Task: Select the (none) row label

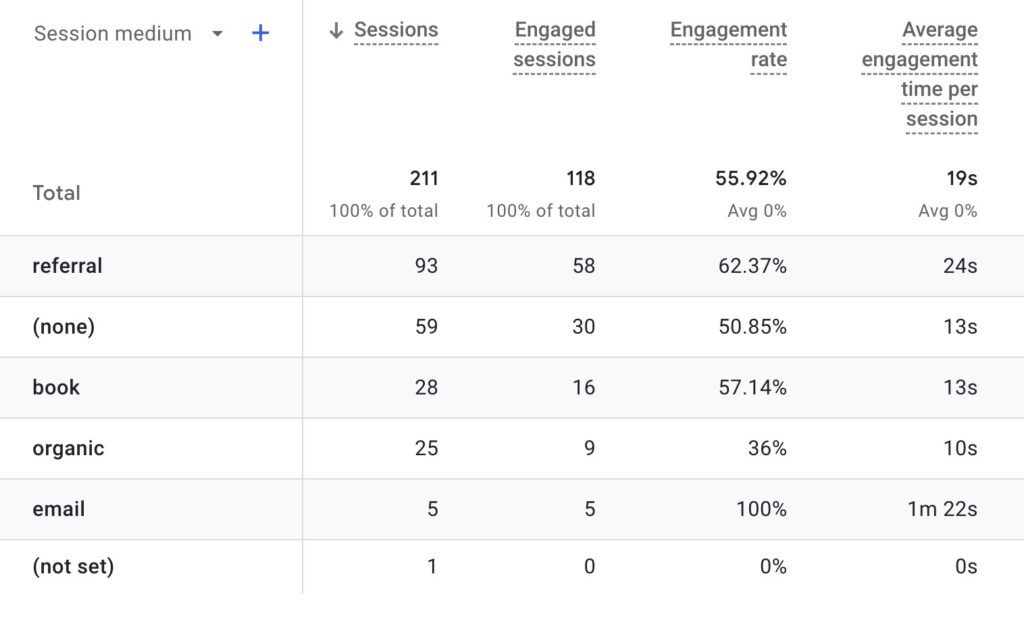Action: [x=65, y=326]
